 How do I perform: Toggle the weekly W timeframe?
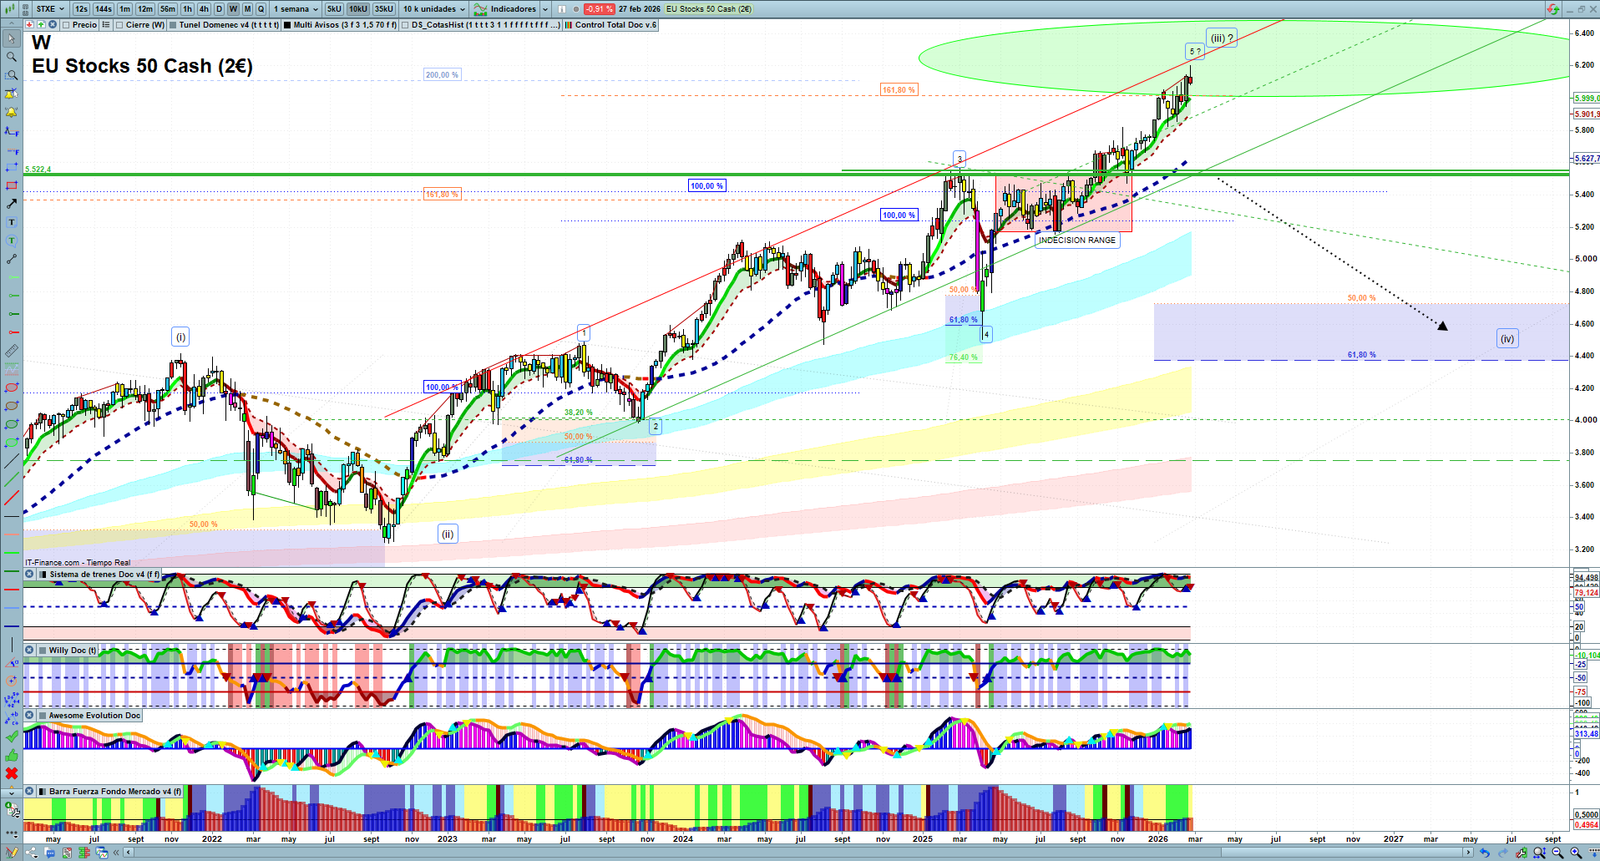[x=233, y=9]
